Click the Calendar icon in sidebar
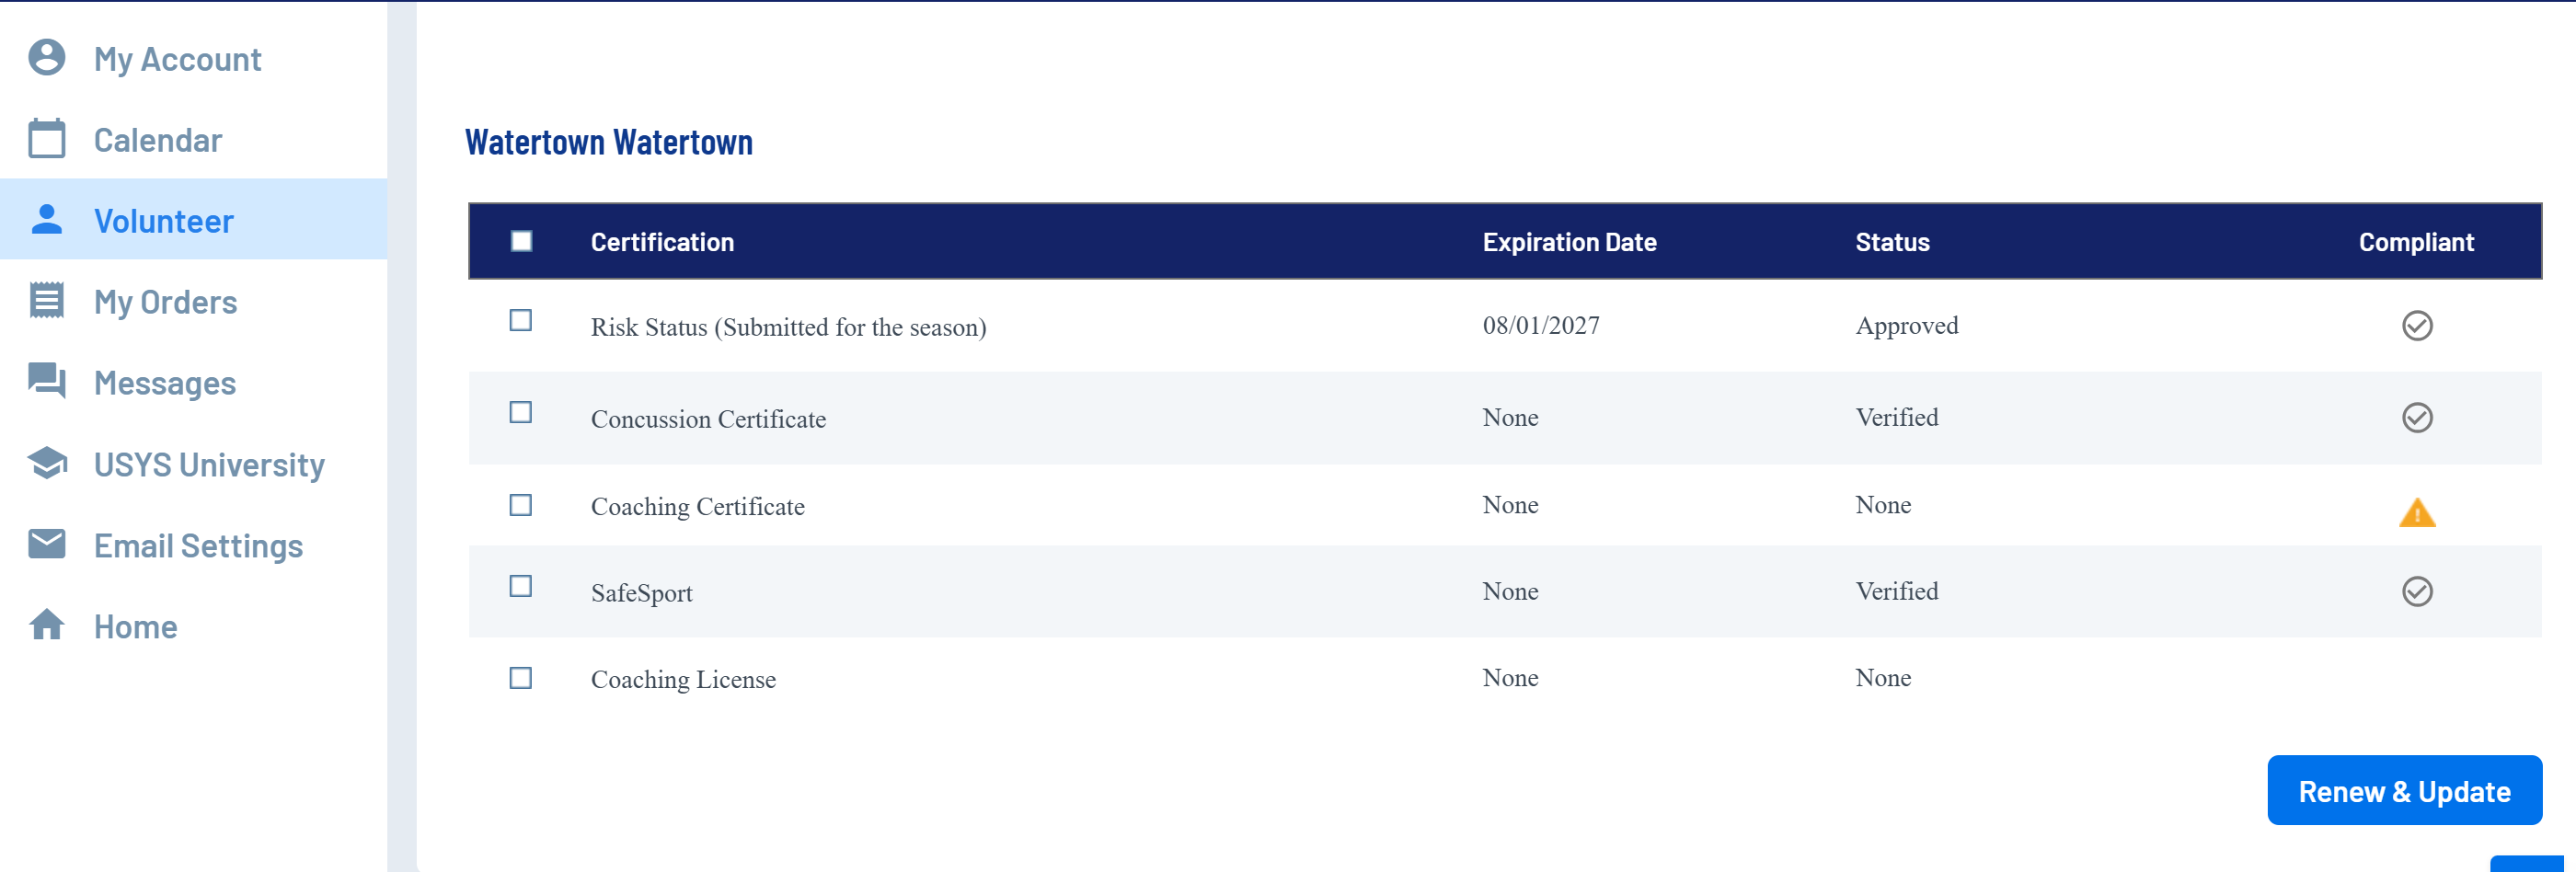This screenshot has width=2576, height=872. [47, 139]
